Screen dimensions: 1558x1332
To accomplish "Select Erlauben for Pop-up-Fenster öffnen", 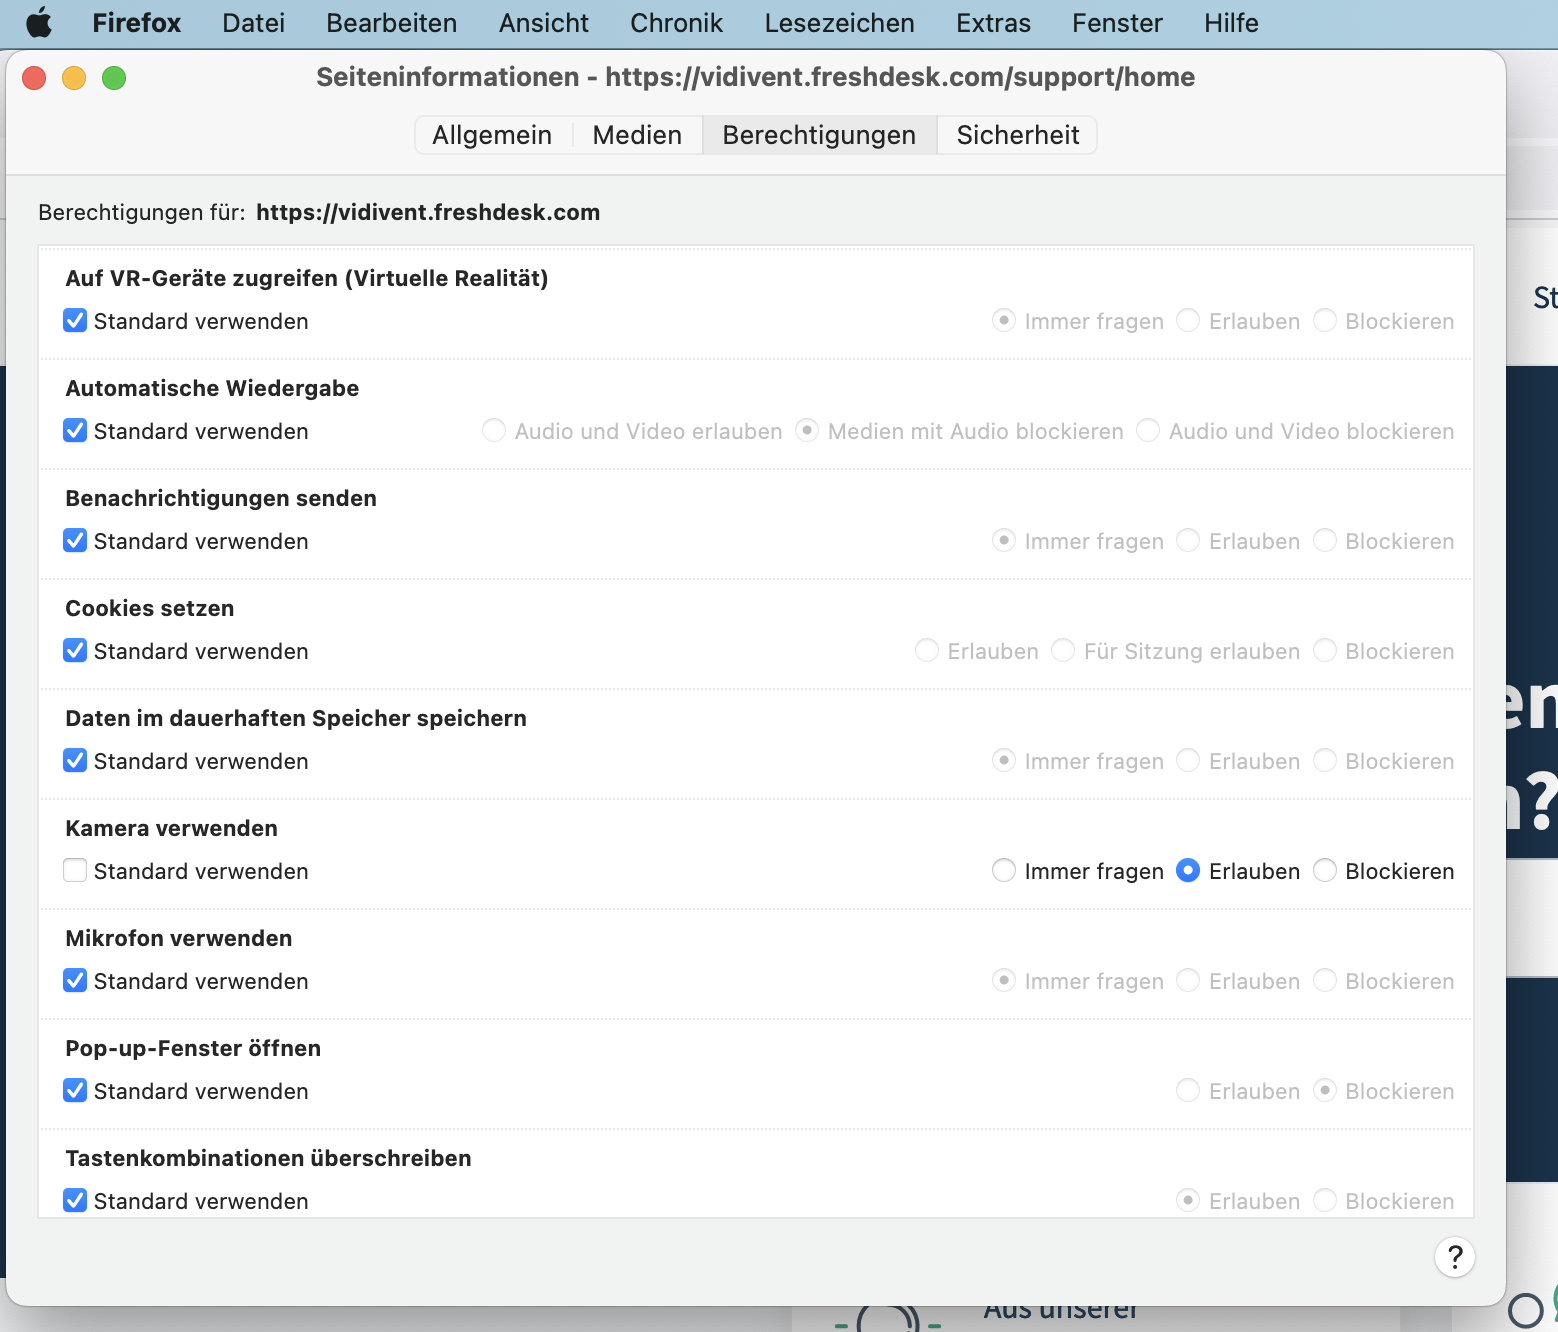I will (1188, 1090).
